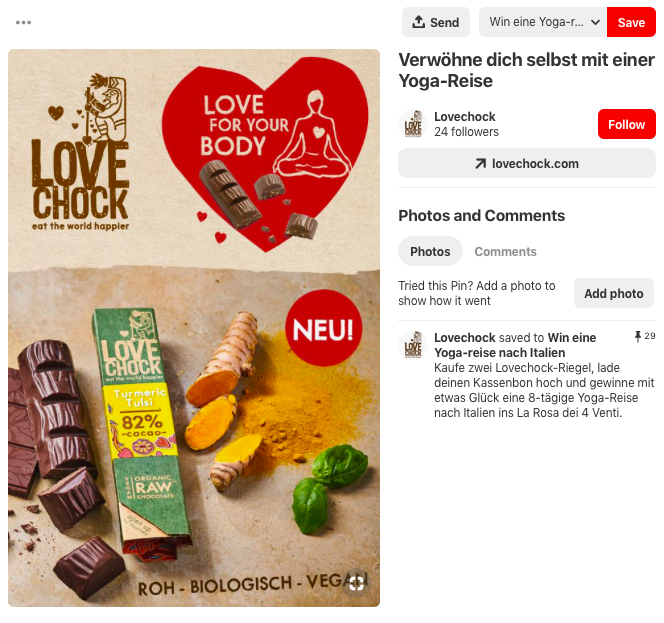Viewport: 664px width, 623px height.
Task: Click the Lovechock chocolate pin image
Action: pyautogui.click(x=194, y=328)
